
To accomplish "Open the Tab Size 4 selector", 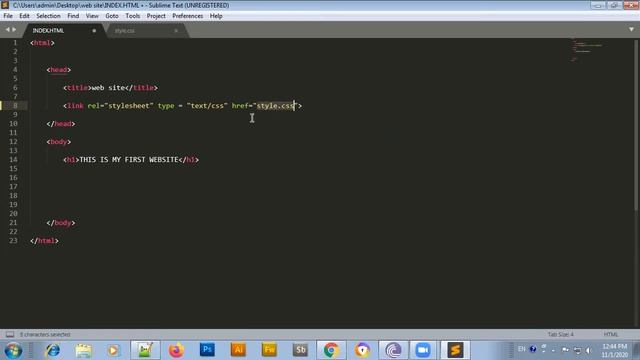I will click(560, 334).
